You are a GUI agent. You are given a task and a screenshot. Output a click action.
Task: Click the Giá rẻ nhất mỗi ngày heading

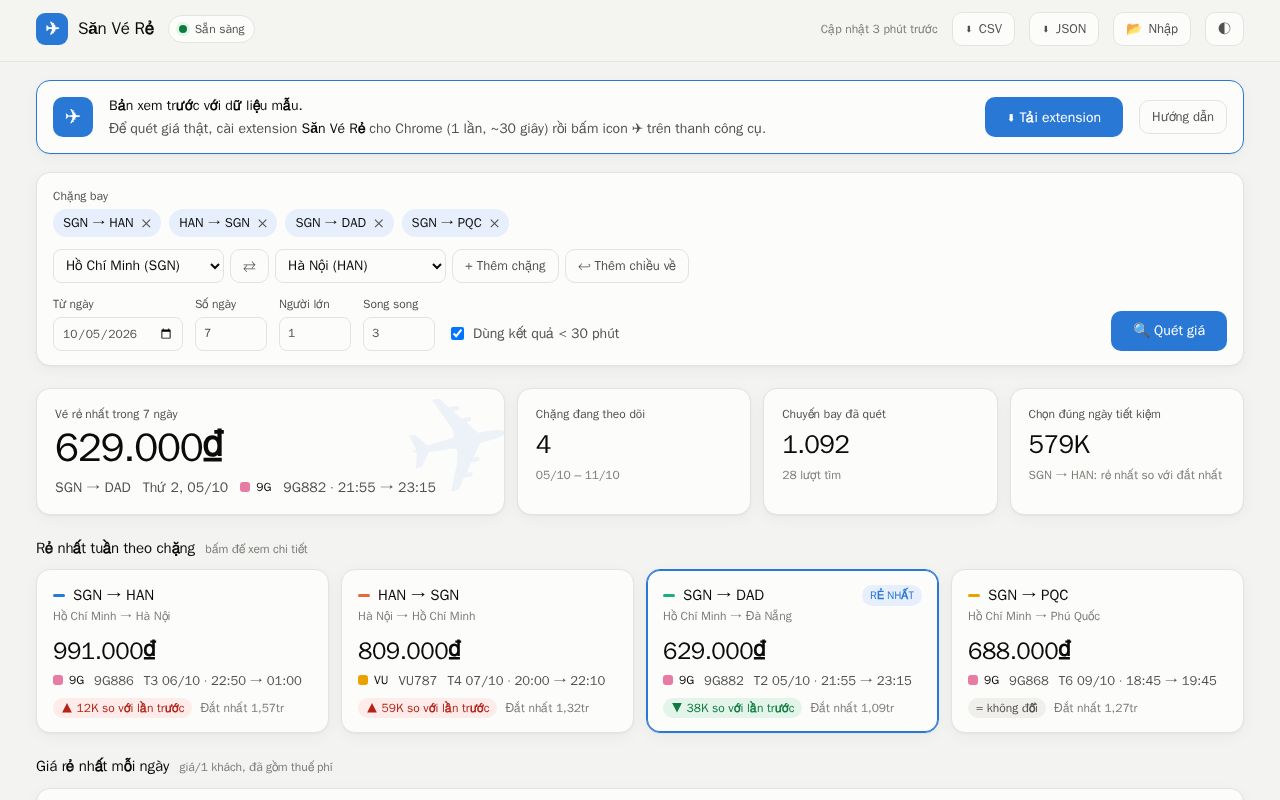click(103, 766)
